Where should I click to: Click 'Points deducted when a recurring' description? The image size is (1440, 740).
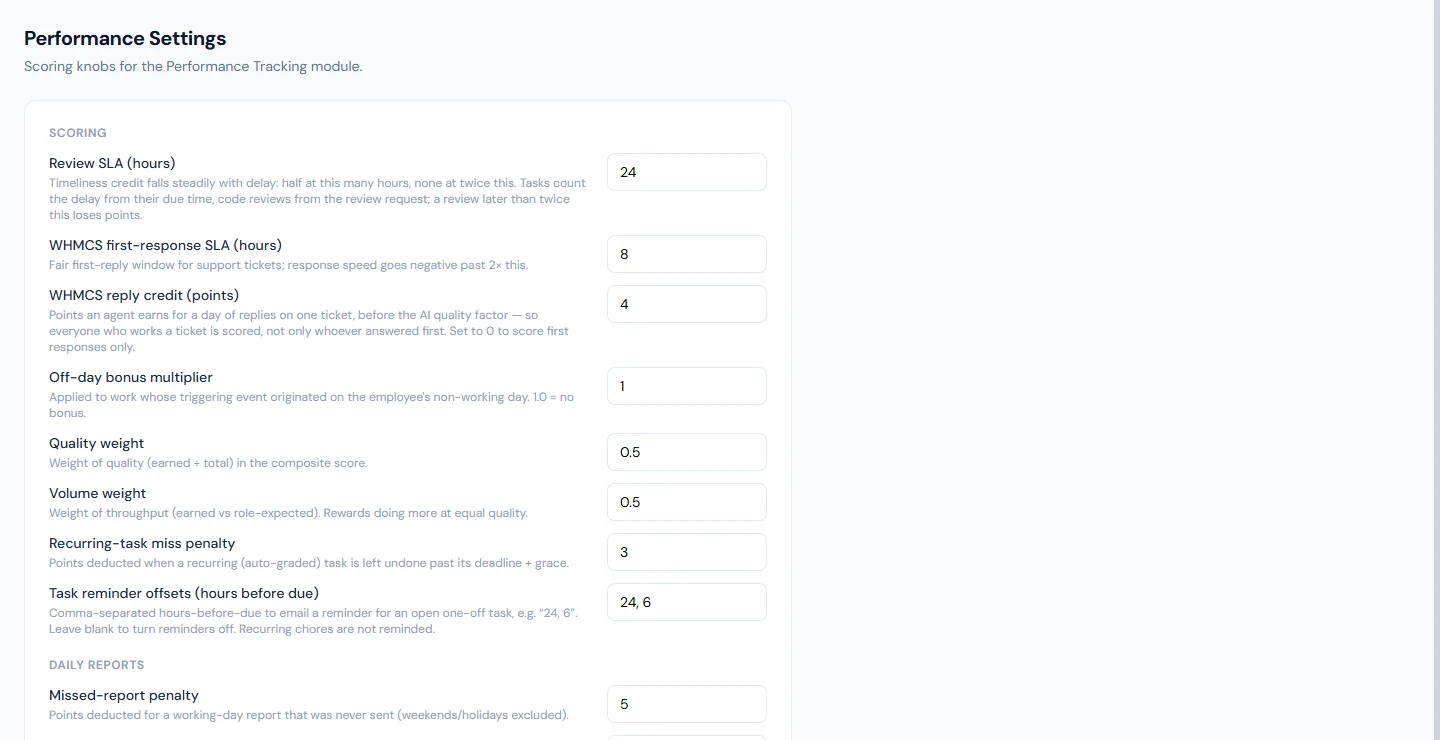click(309, 563)
